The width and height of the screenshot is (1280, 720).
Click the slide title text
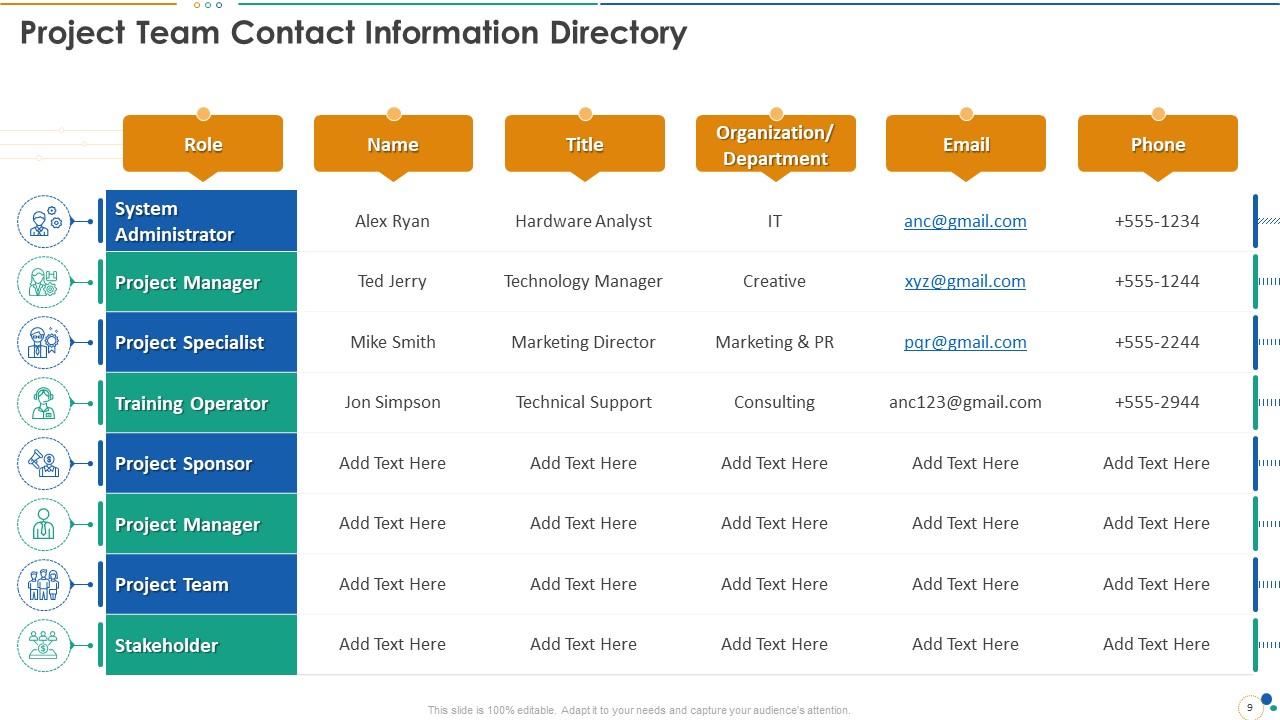(353, 33)
